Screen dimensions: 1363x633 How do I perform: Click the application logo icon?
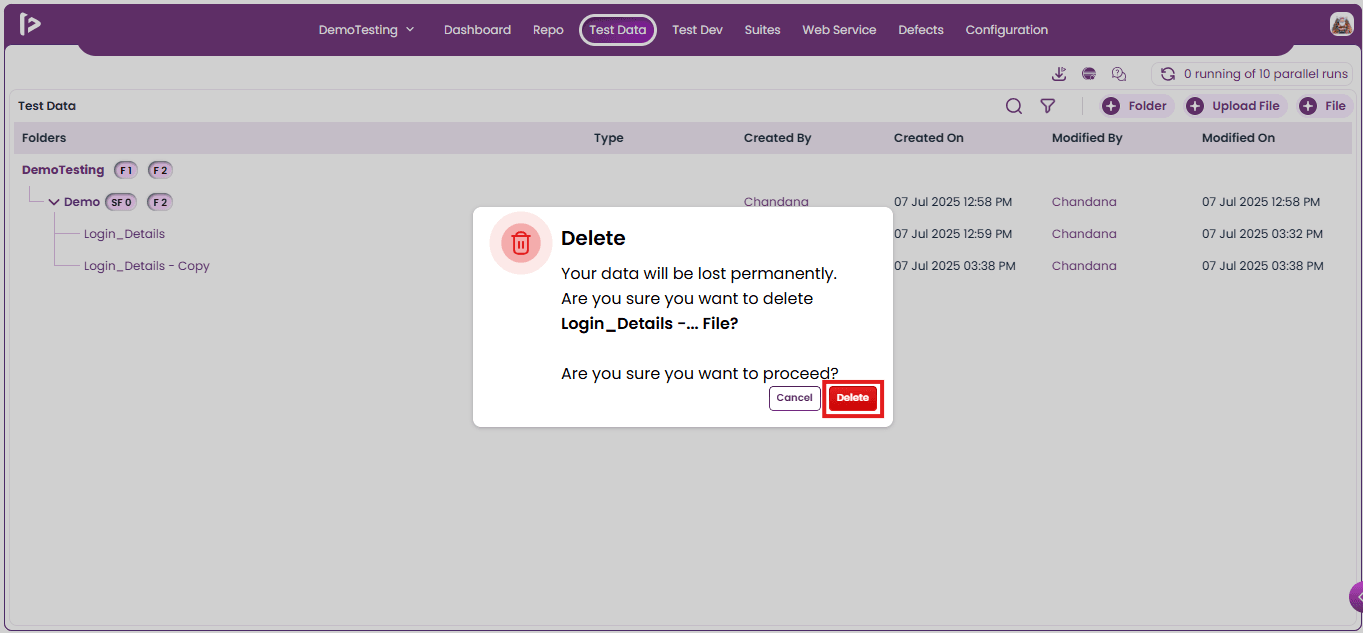pyautogui.click(x=30, y=25)
